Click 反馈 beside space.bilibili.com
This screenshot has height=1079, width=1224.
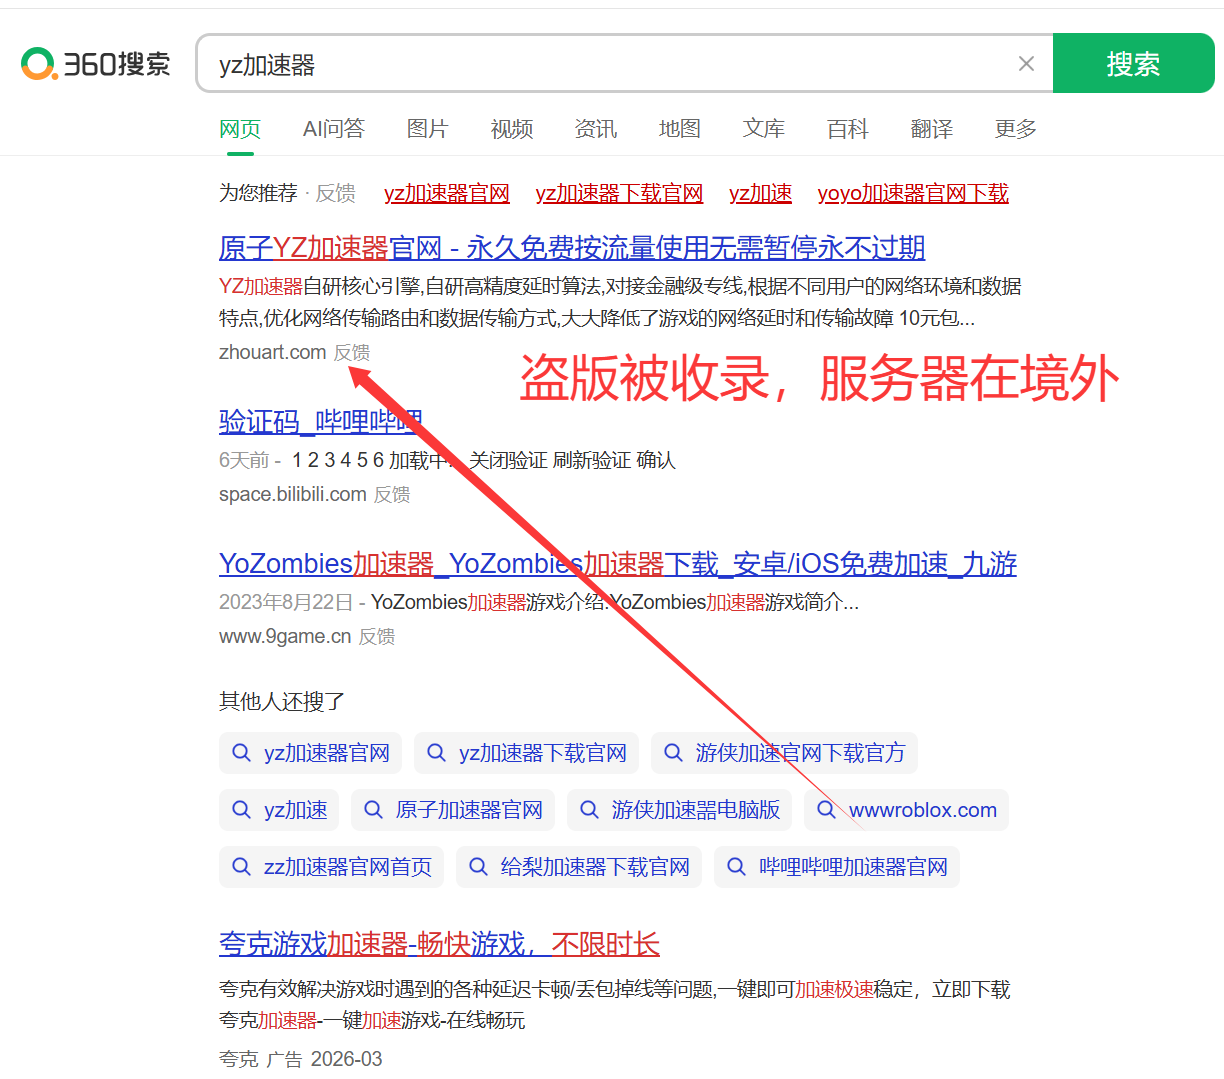392,494
